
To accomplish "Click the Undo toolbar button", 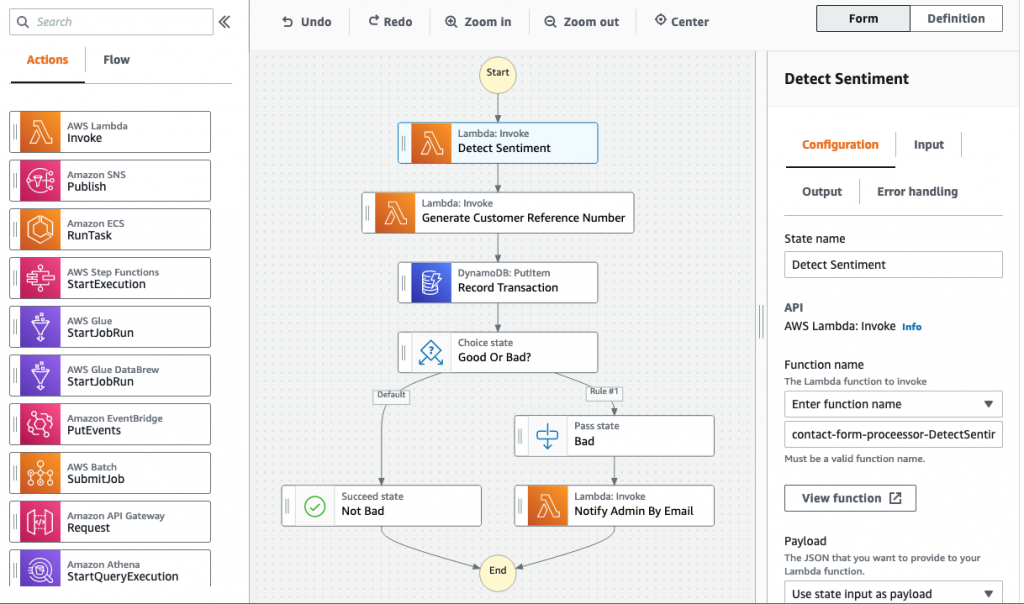I will point(307,22).
